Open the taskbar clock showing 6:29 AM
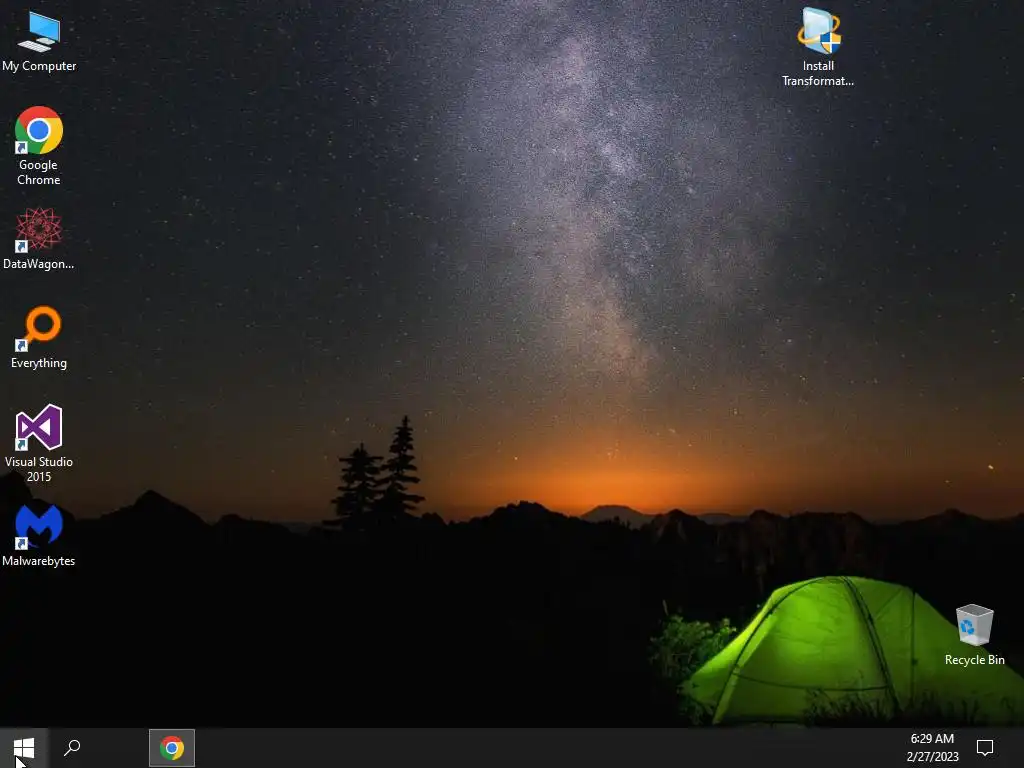1024x768 pixels. pos(932,748)
